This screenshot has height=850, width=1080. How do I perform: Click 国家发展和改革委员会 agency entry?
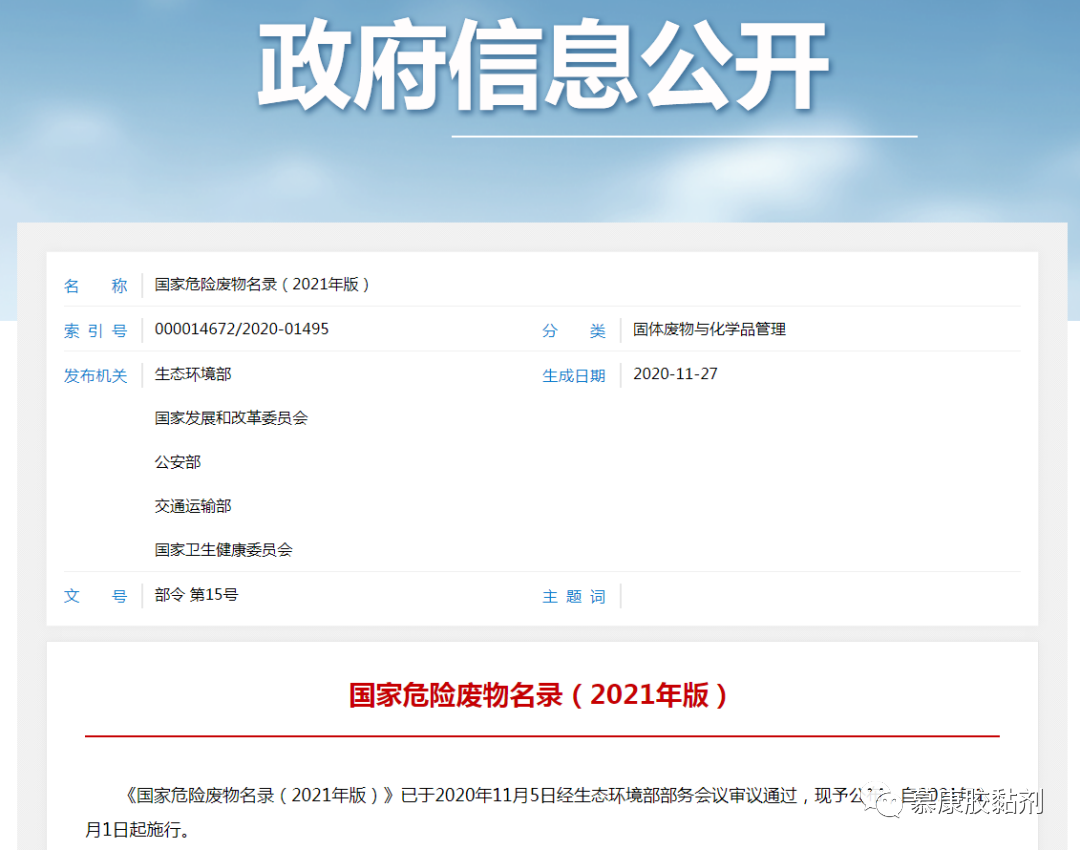pos(231,418)
